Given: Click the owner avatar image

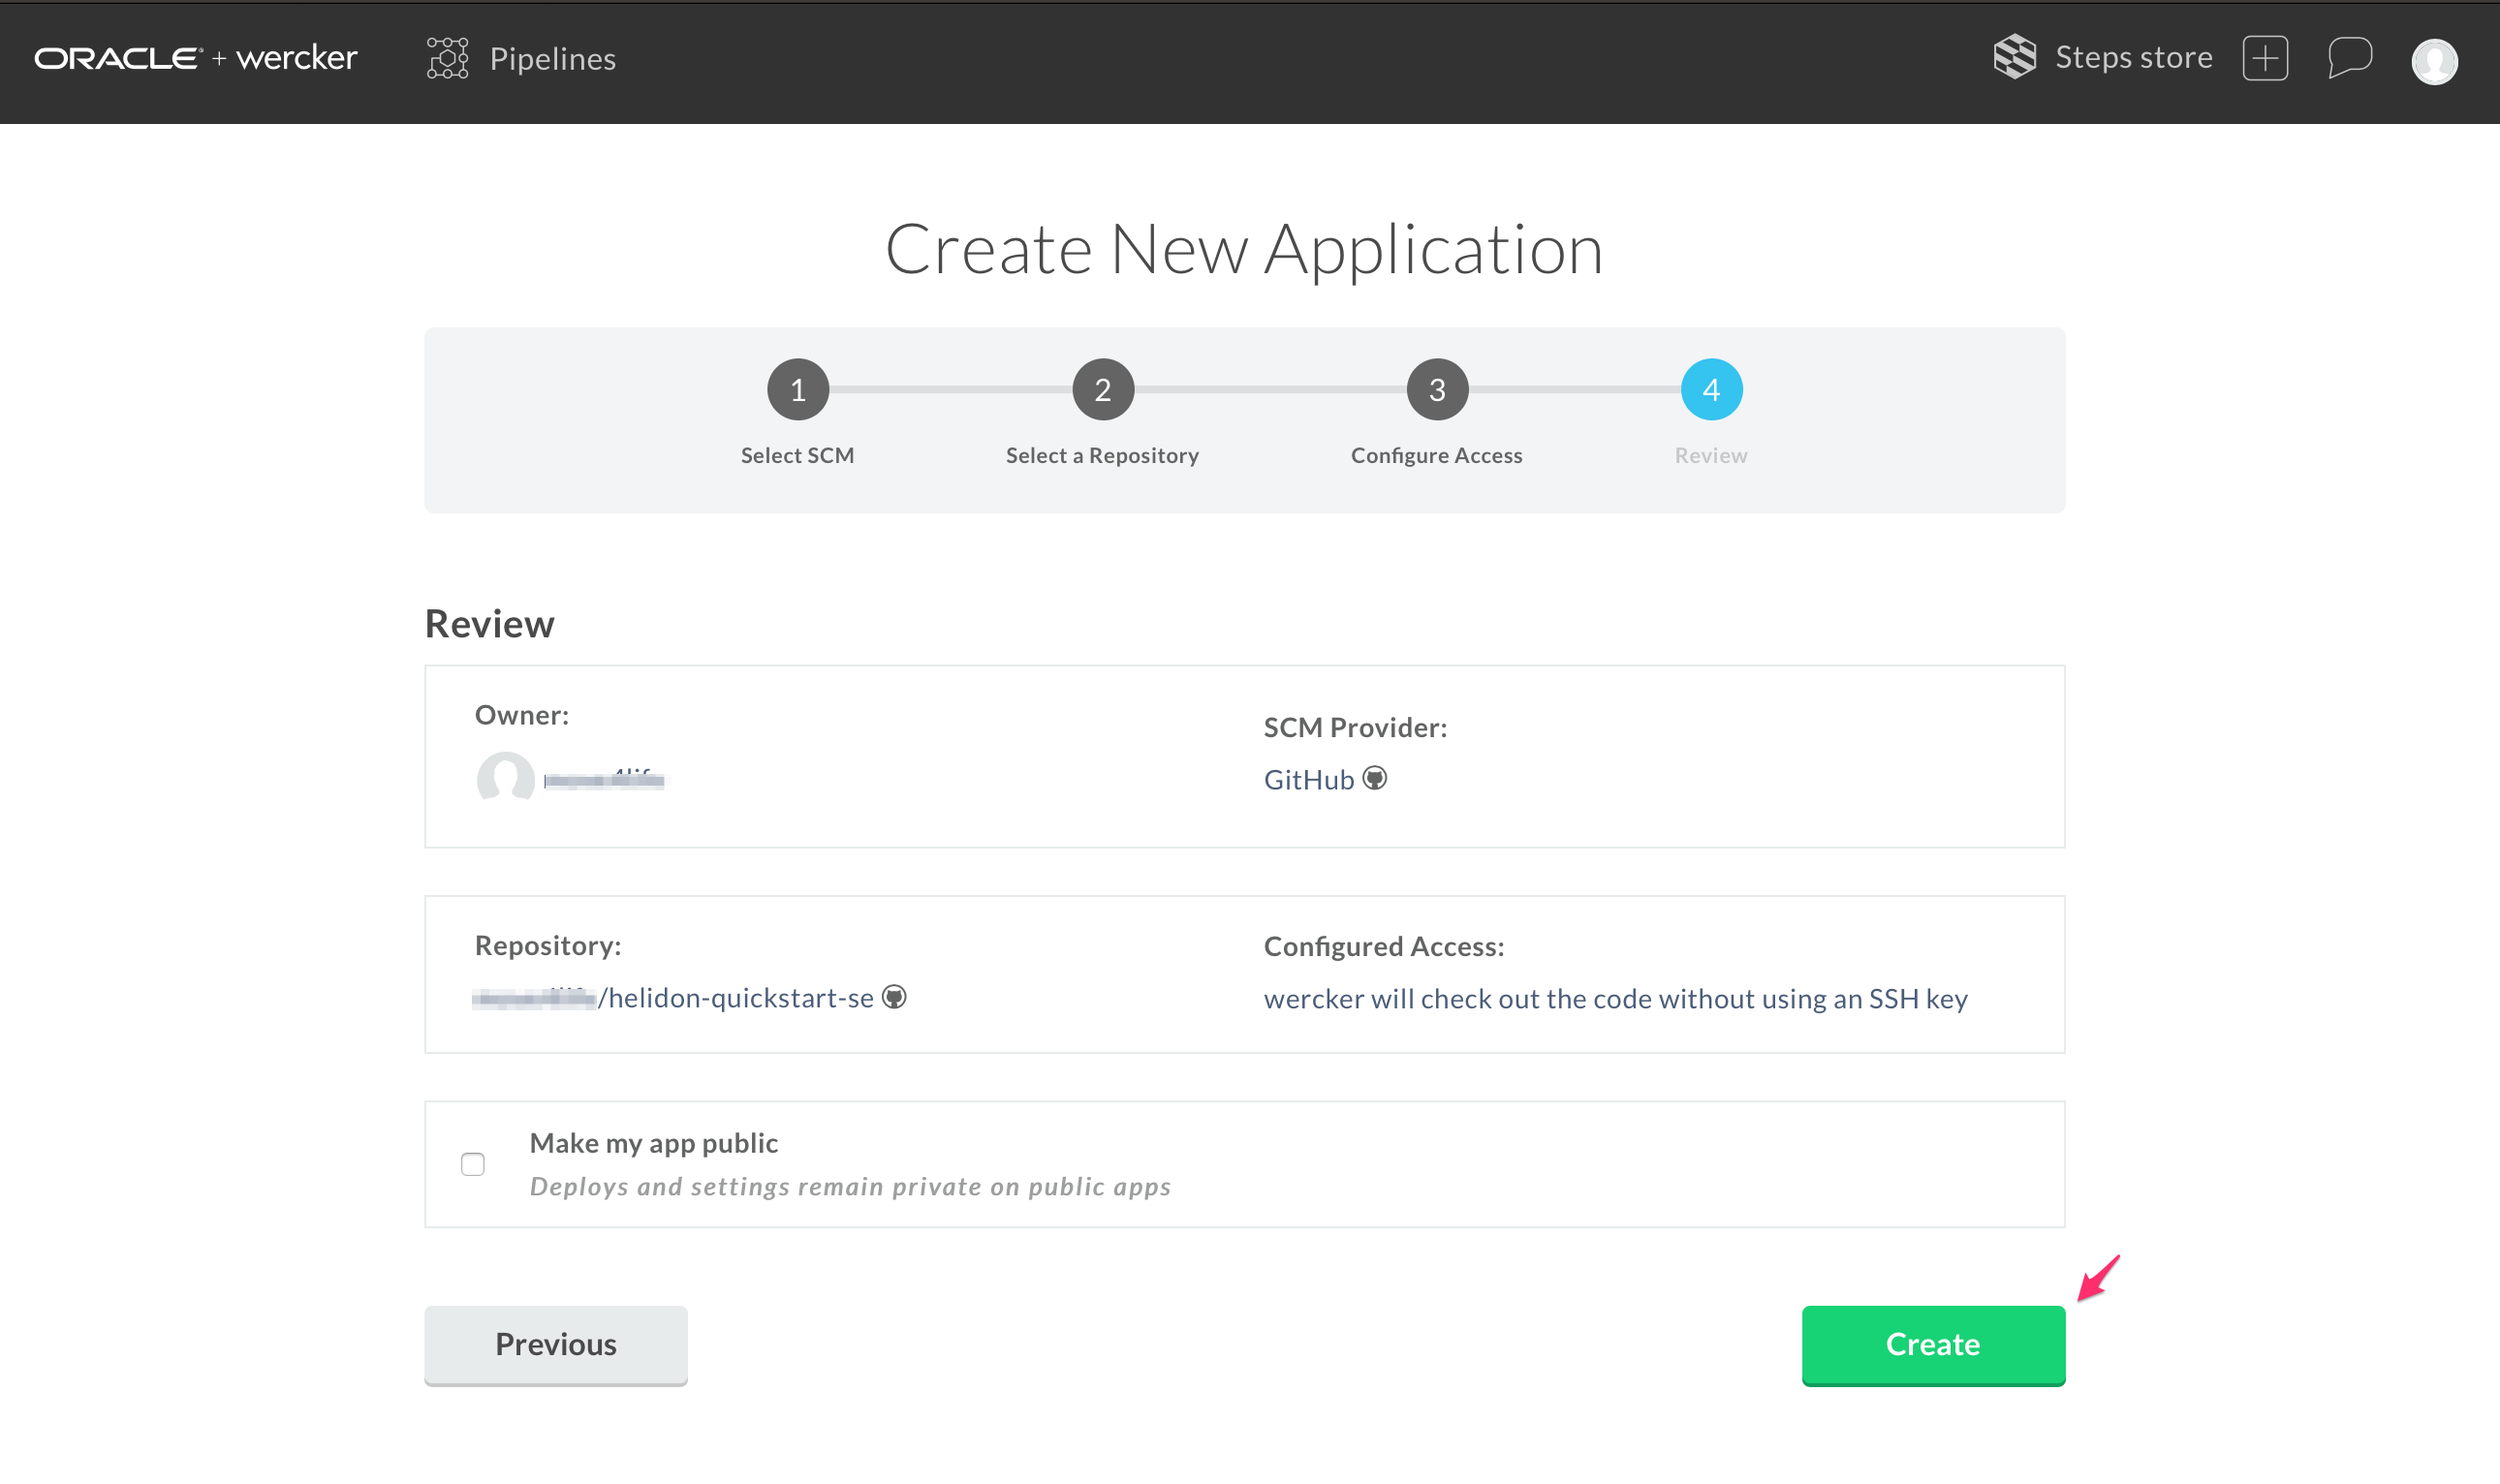Looking at the screenshot, I should click(x=505, y=778).
